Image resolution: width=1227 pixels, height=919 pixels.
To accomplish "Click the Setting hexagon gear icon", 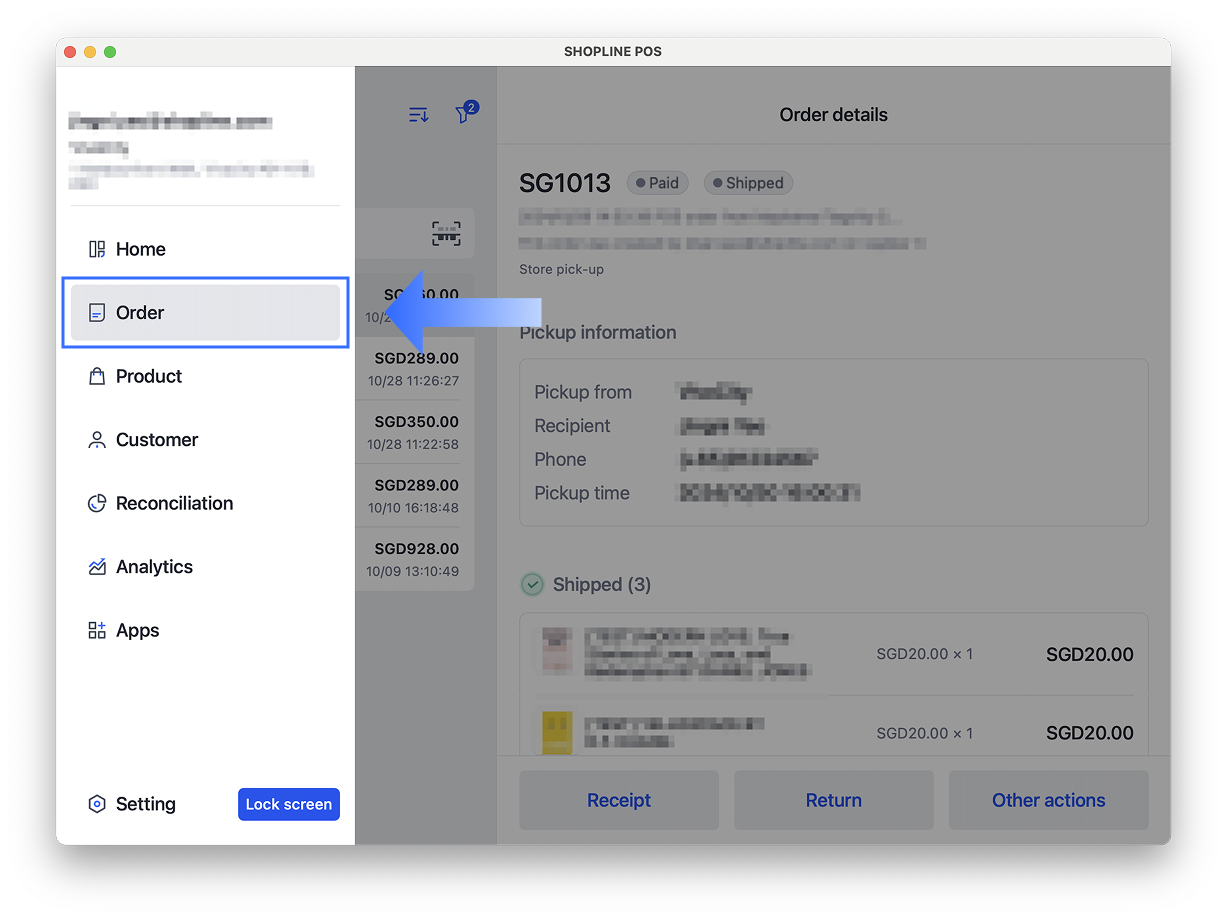I will [x=97, y=804].
